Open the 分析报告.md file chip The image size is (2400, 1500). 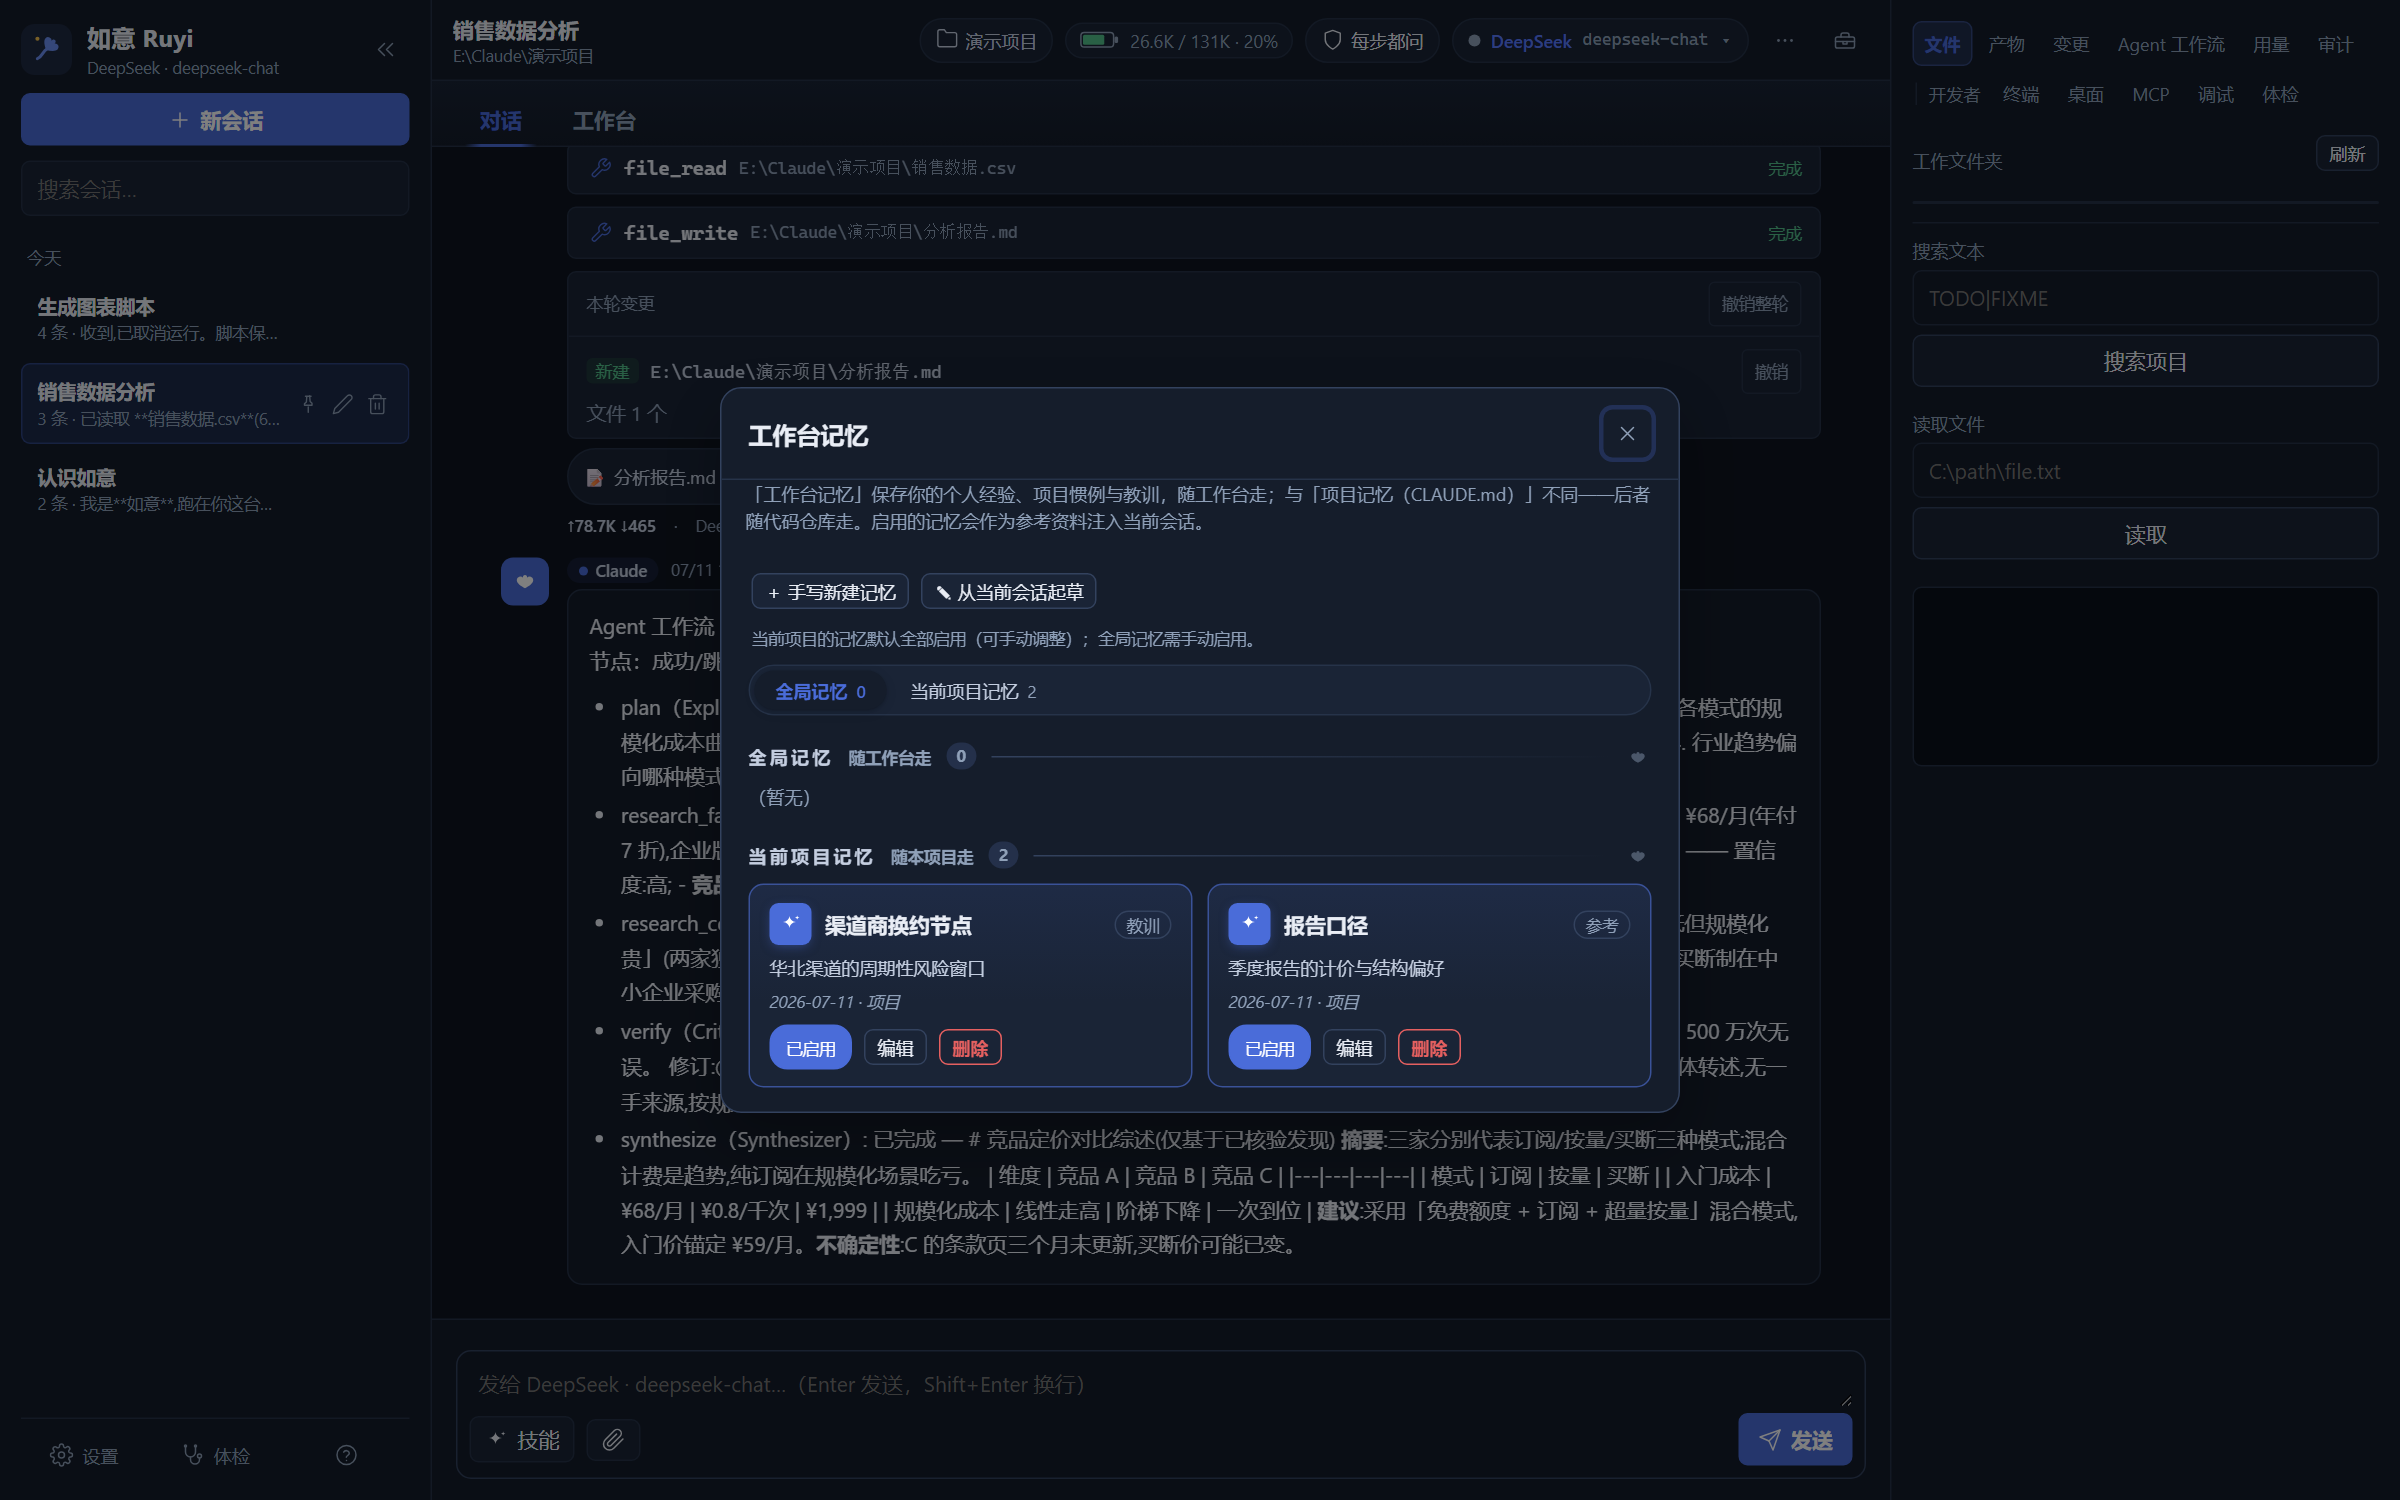(x=651, y=477)
